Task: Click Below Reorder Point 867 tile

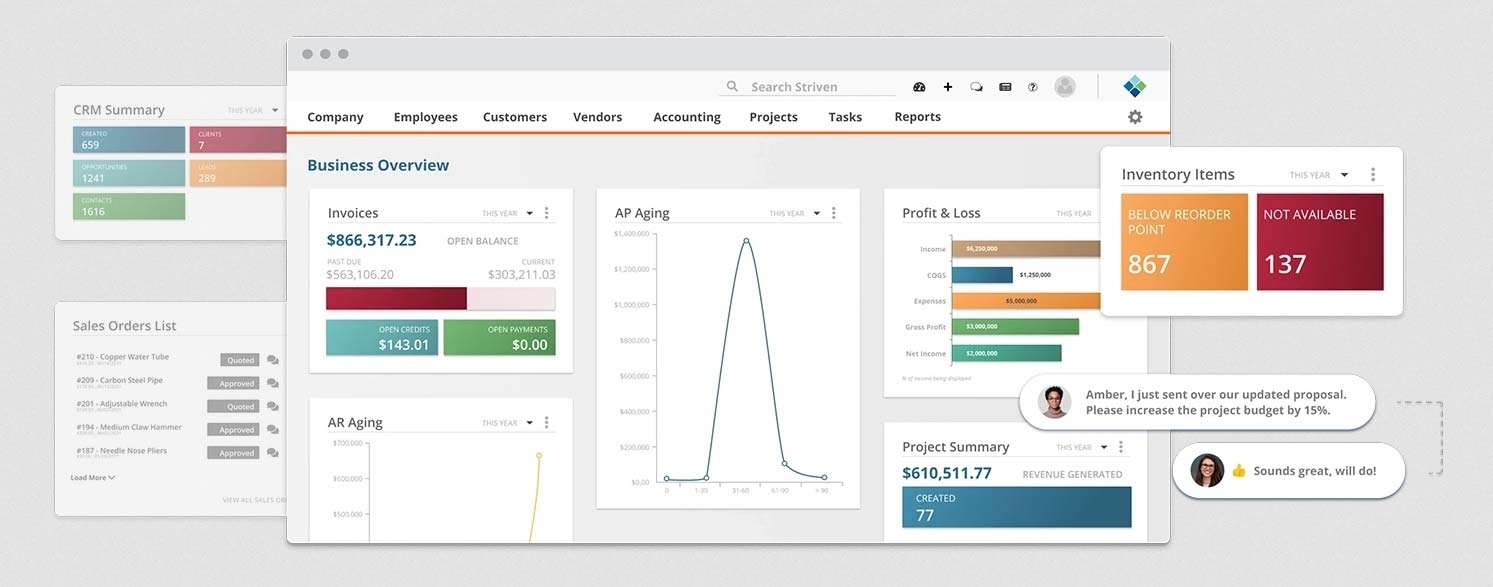Action: 1184,242
